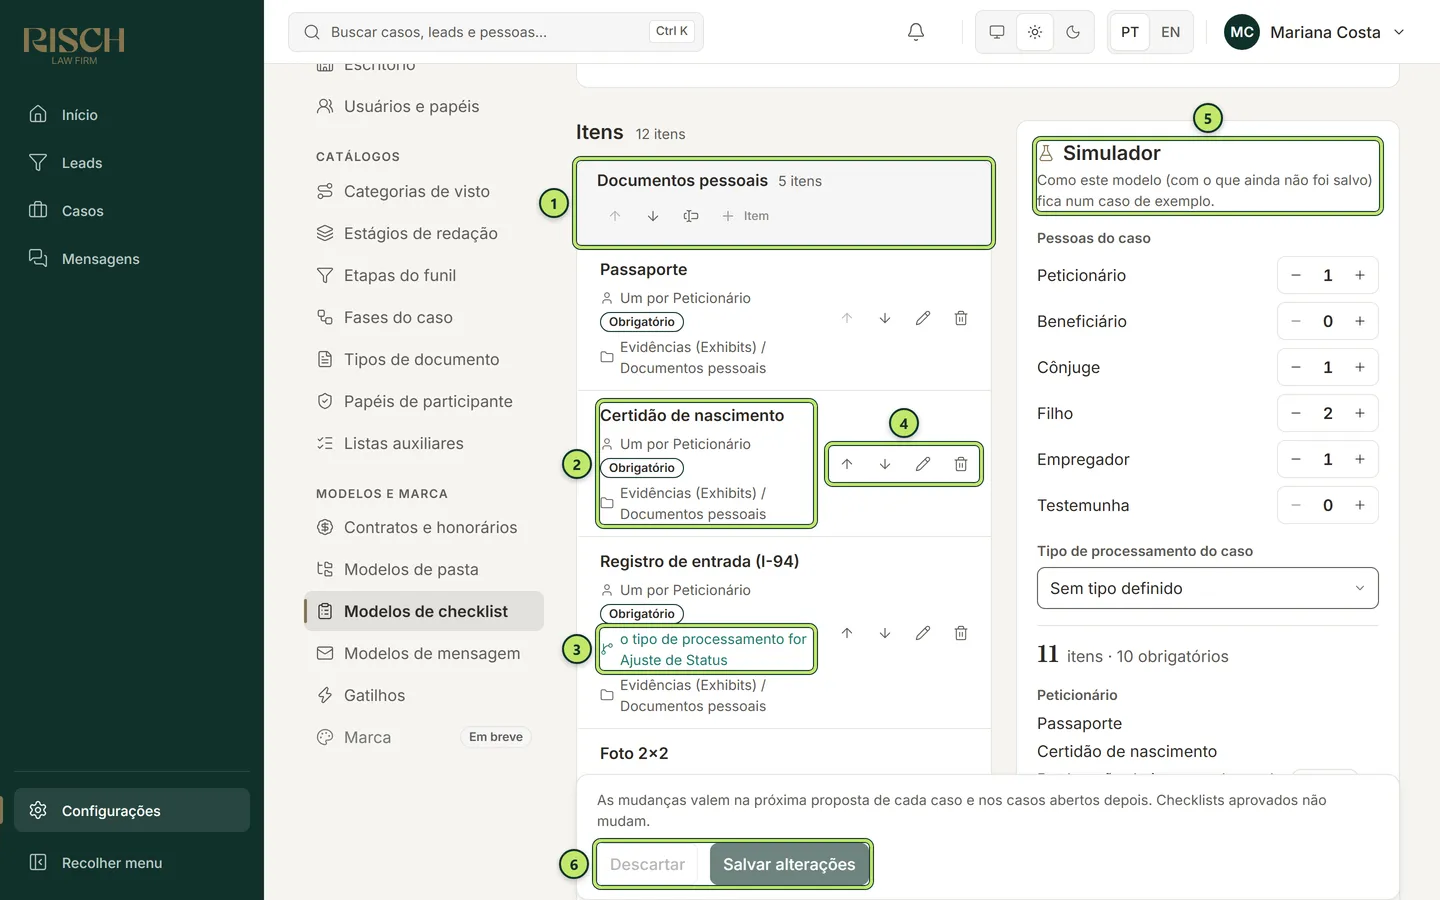Open Casos section
This screenshot has width=1440, height=900.
[132, 211]
